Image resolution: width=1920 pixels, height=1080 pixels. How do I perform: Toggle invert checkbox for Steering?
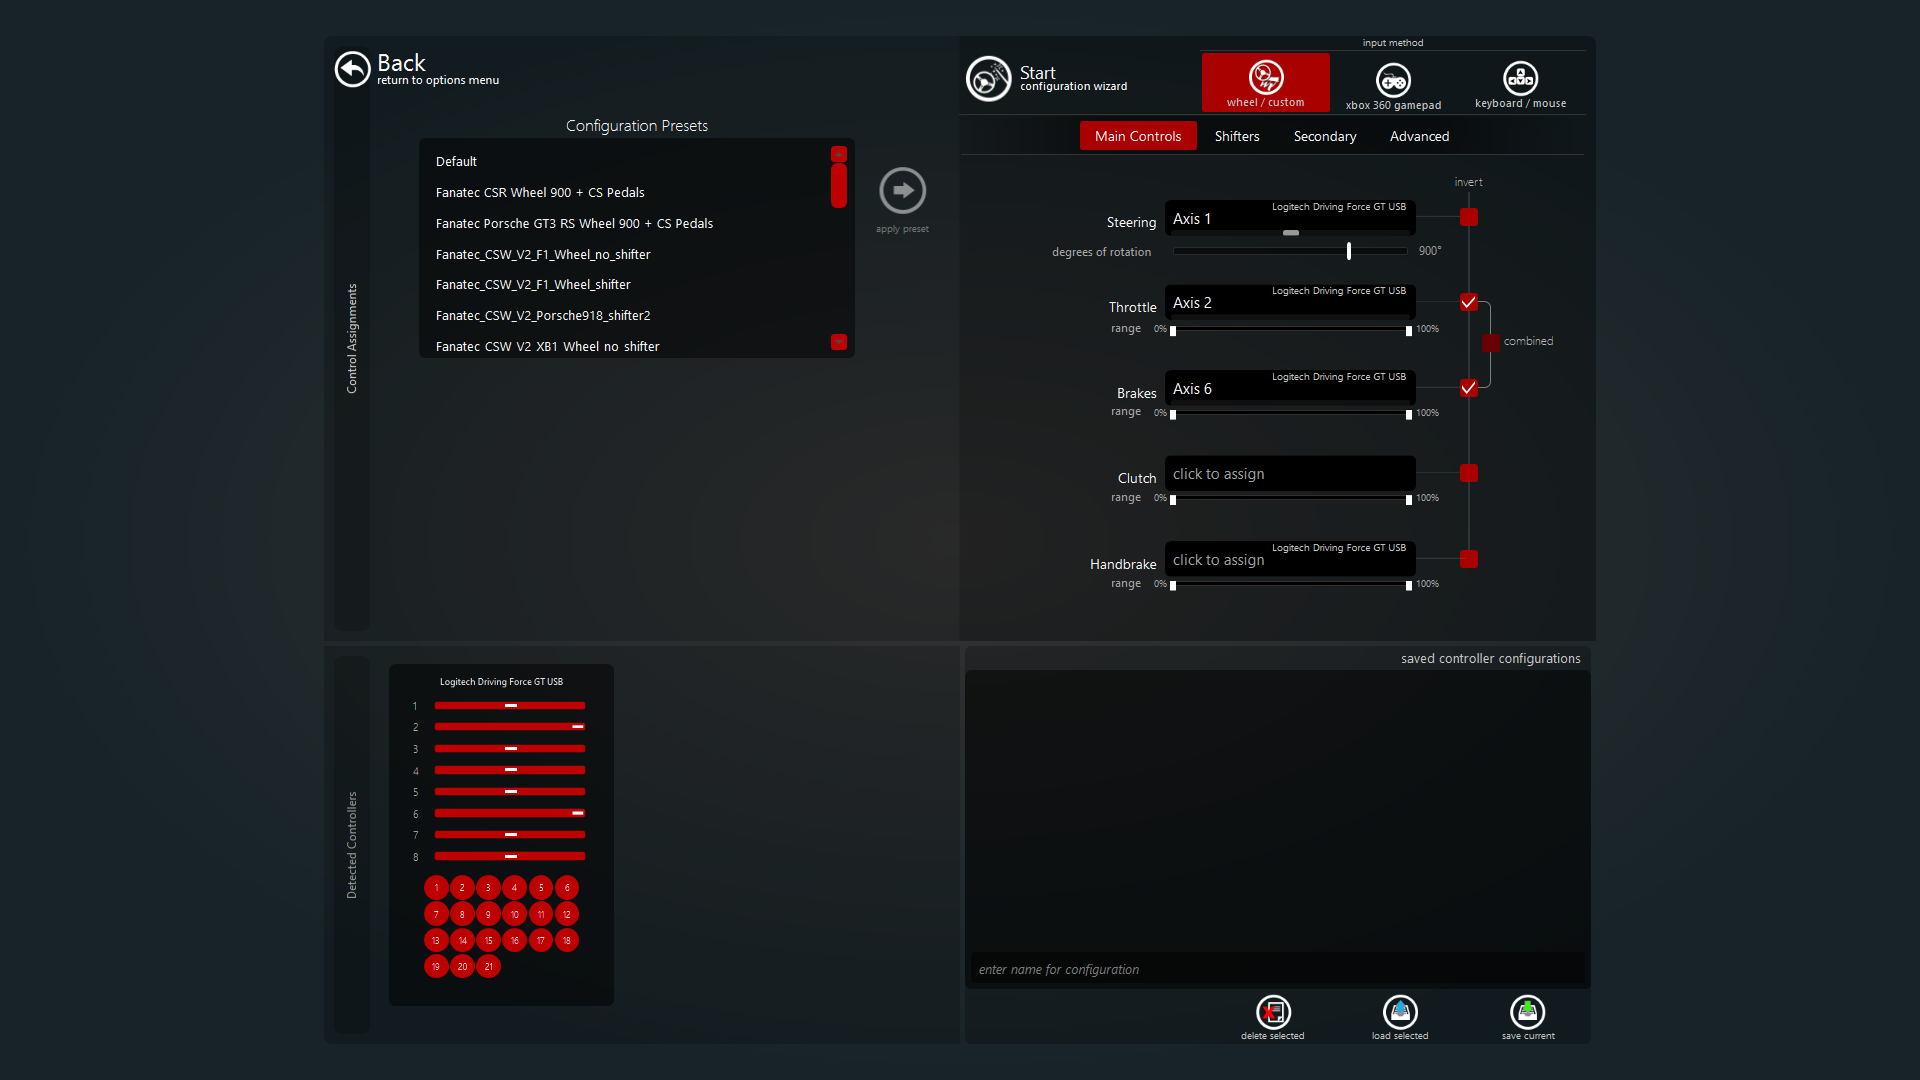point(1468,217)
